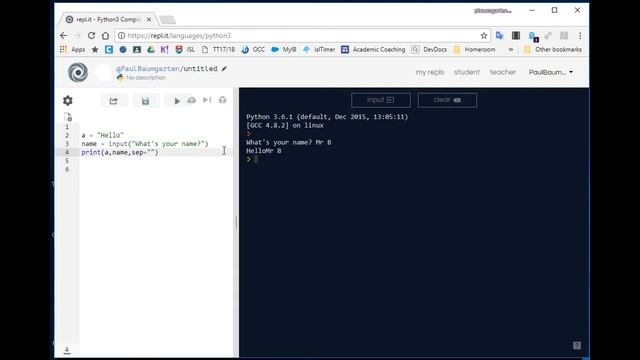Click the cloud upload icon in the editor toolbar
The height and width of the screenshot is (360, 640).
pos(191,100)
